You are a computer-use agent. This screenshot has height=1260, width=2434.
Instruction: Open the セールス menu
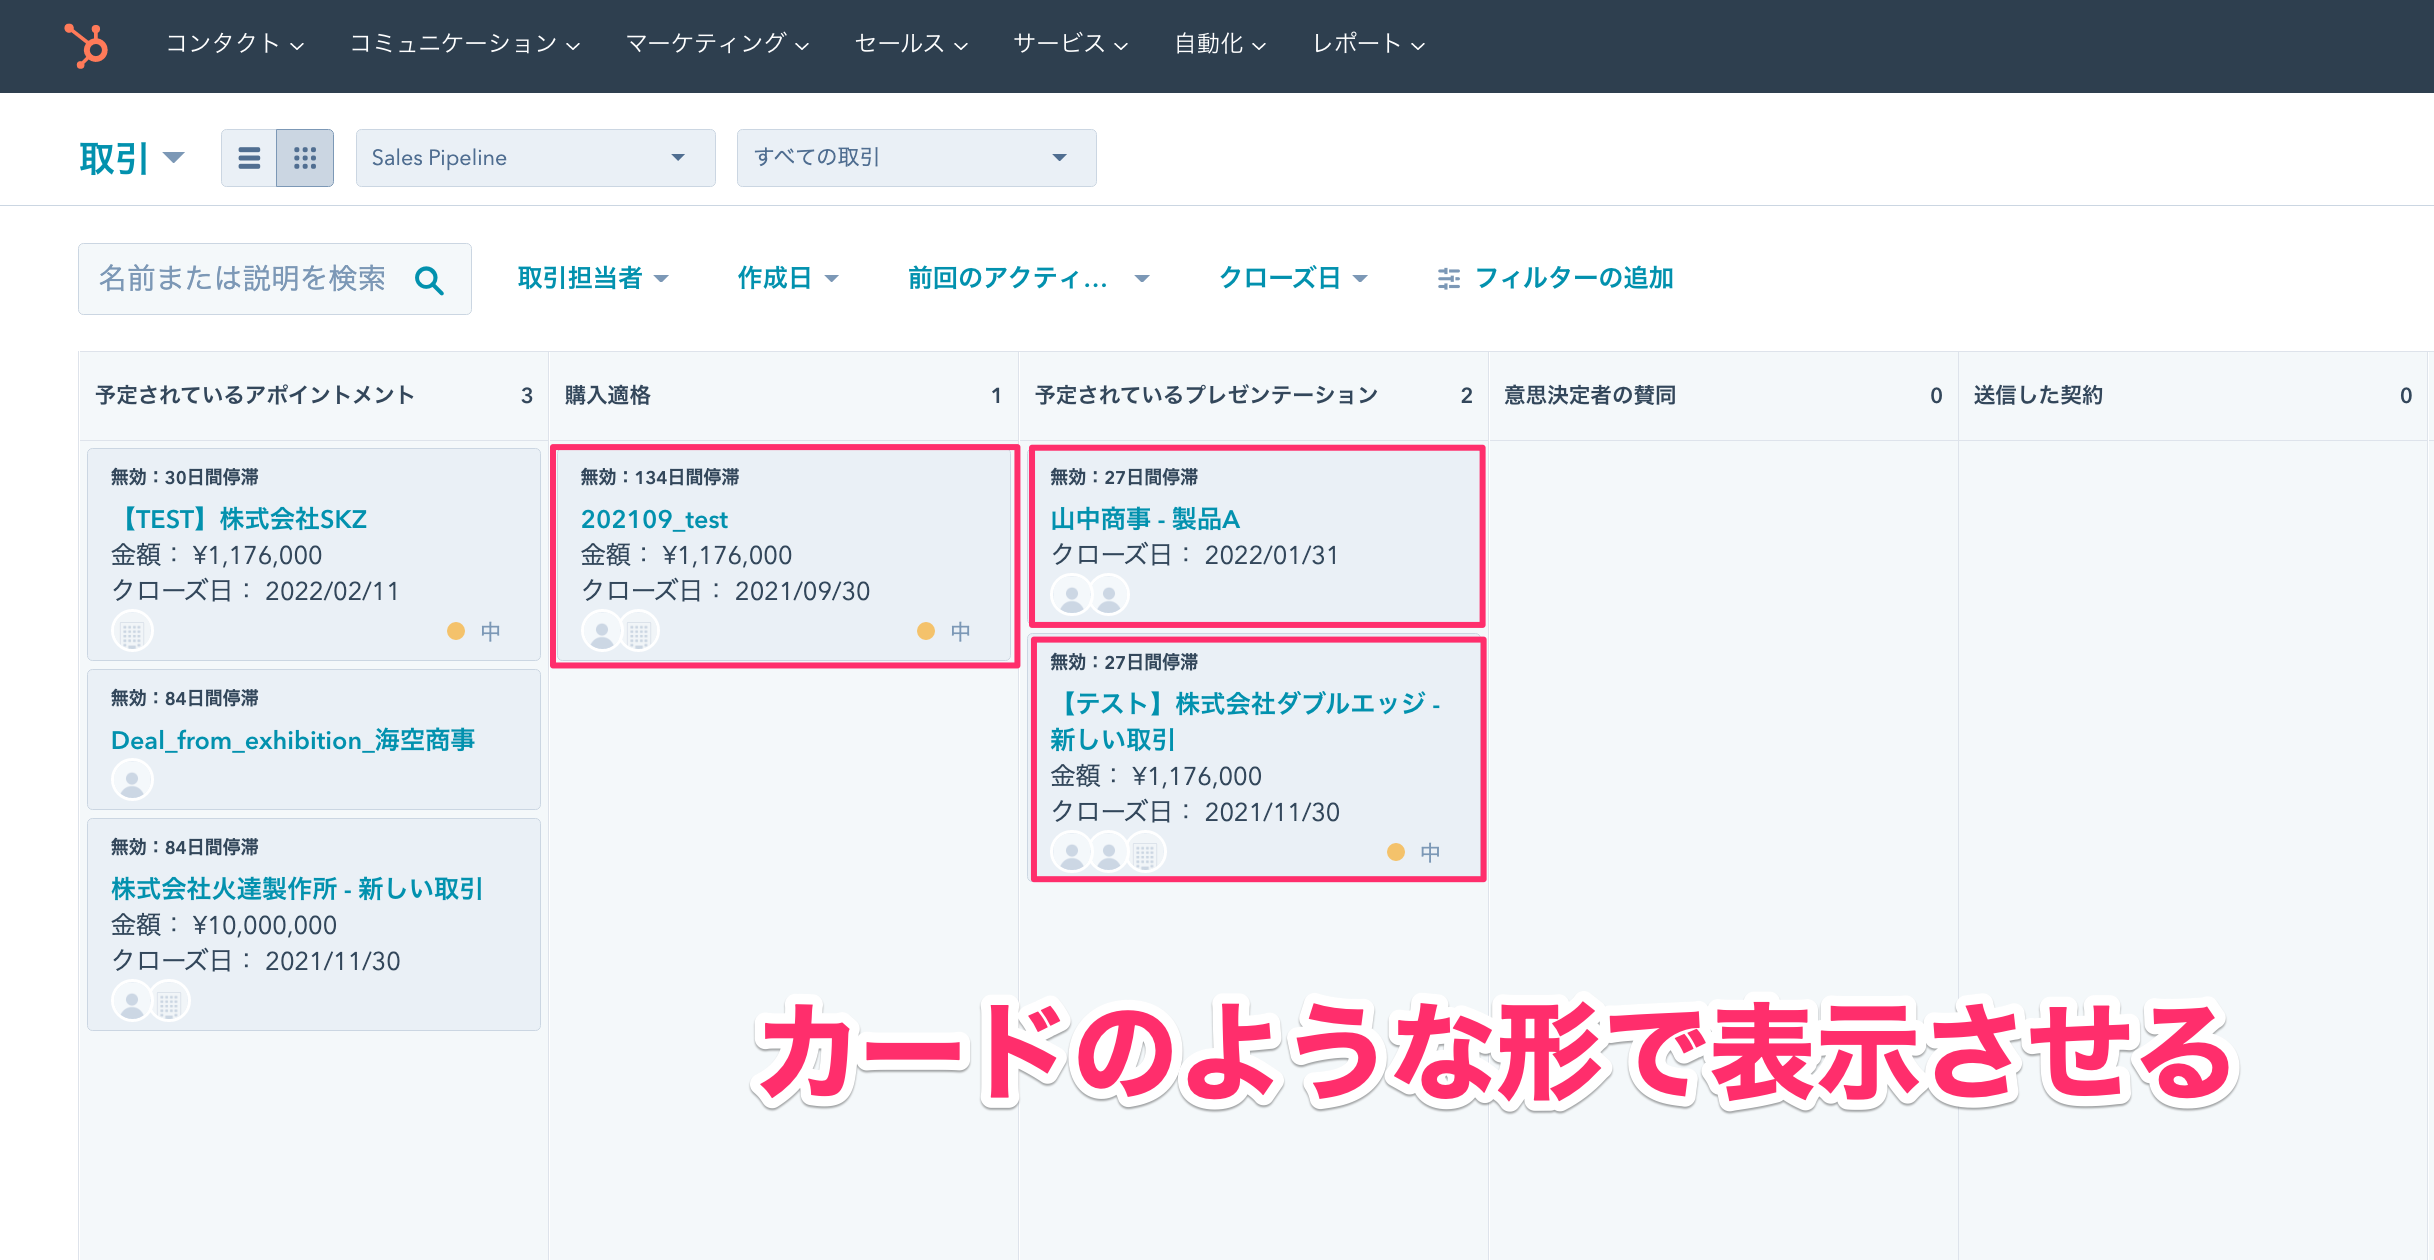(911, 44)
